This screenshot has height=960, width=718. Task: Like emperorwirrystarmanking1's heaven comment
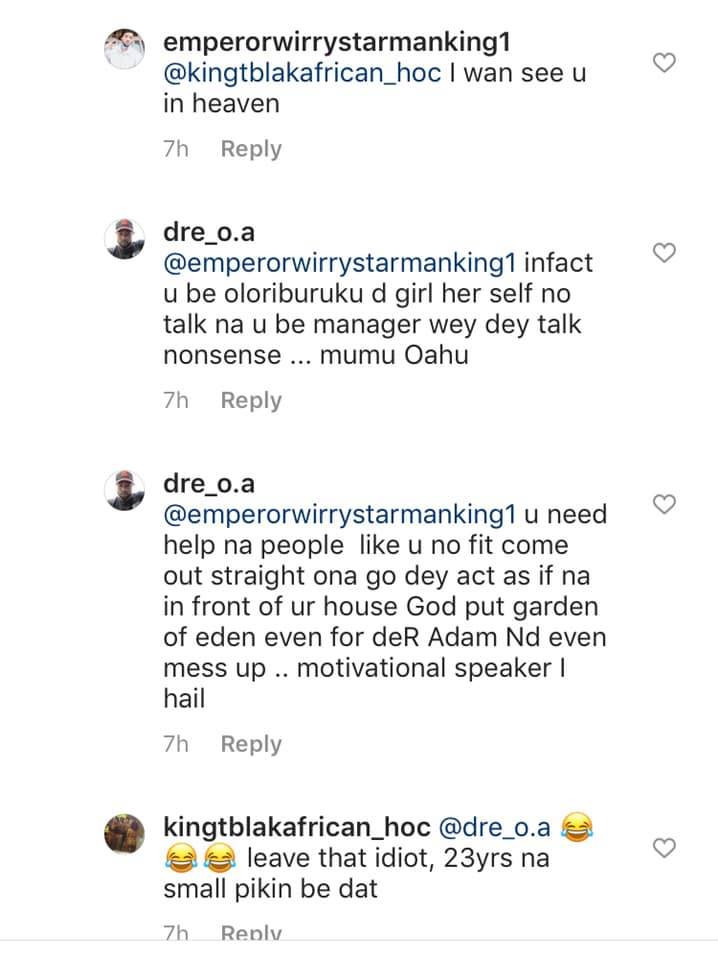coord(664,63)
